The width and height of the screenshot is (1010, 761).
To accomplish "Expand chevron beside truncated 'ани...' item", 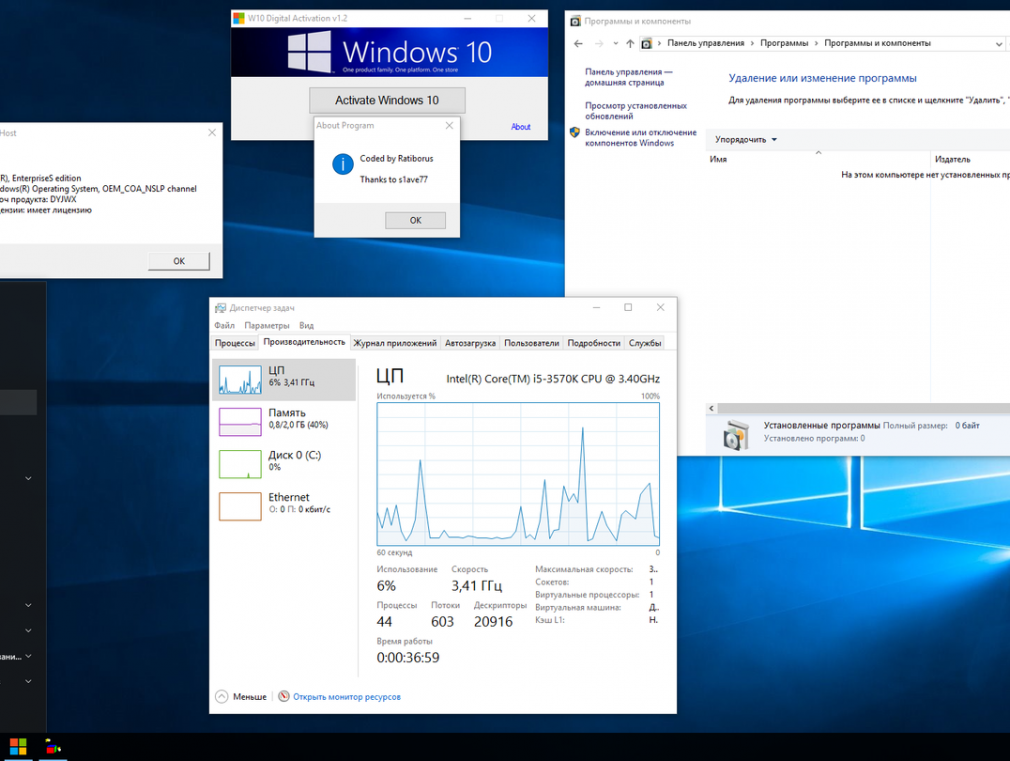I will point(28,656).
